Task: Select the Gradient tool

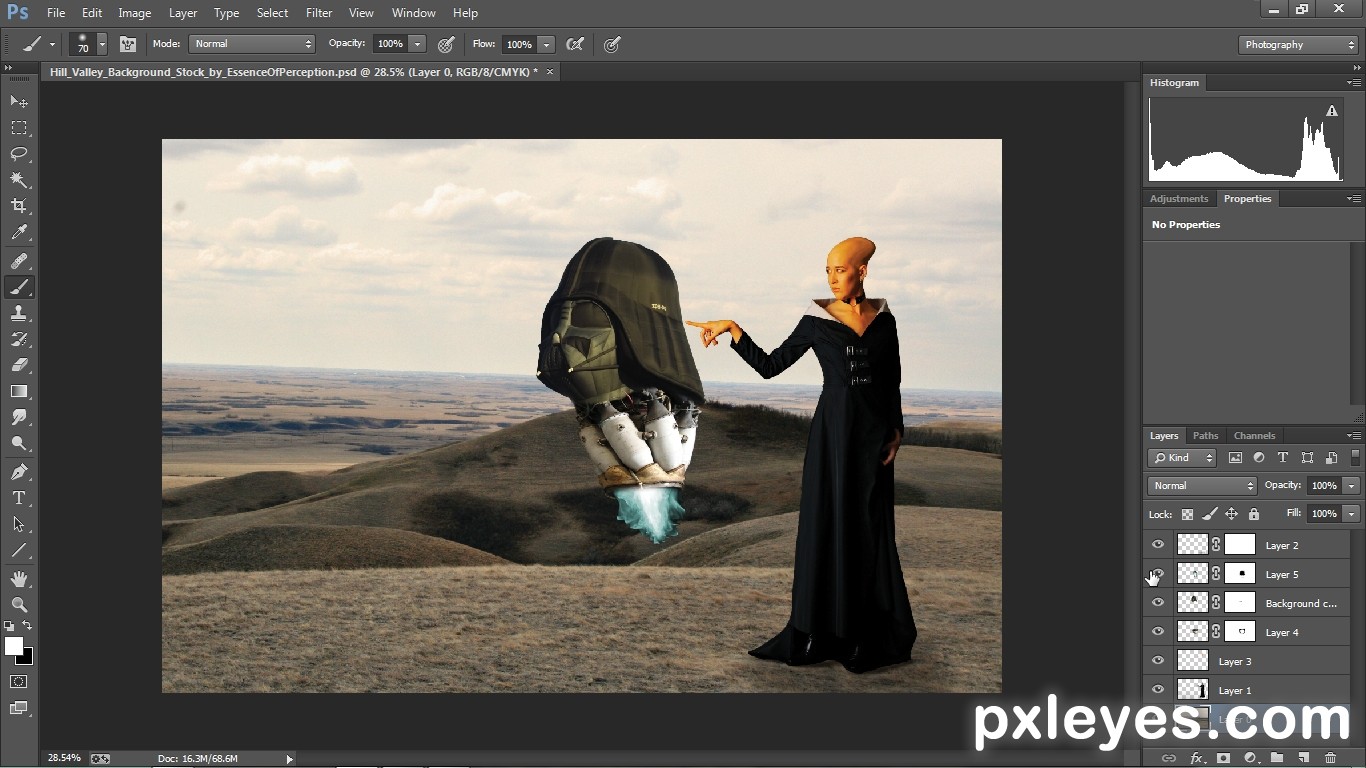Action: tap(19, 391)
